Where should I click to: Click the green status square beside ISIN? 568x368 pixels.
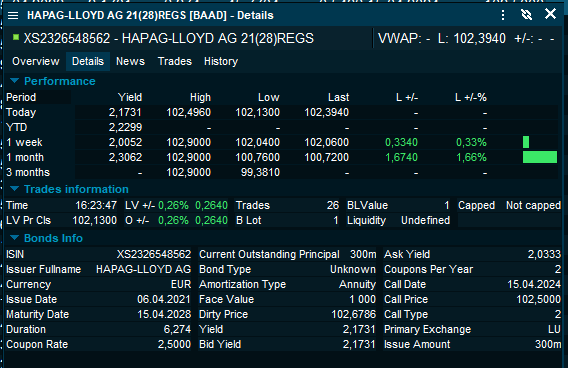pos(16,37)
